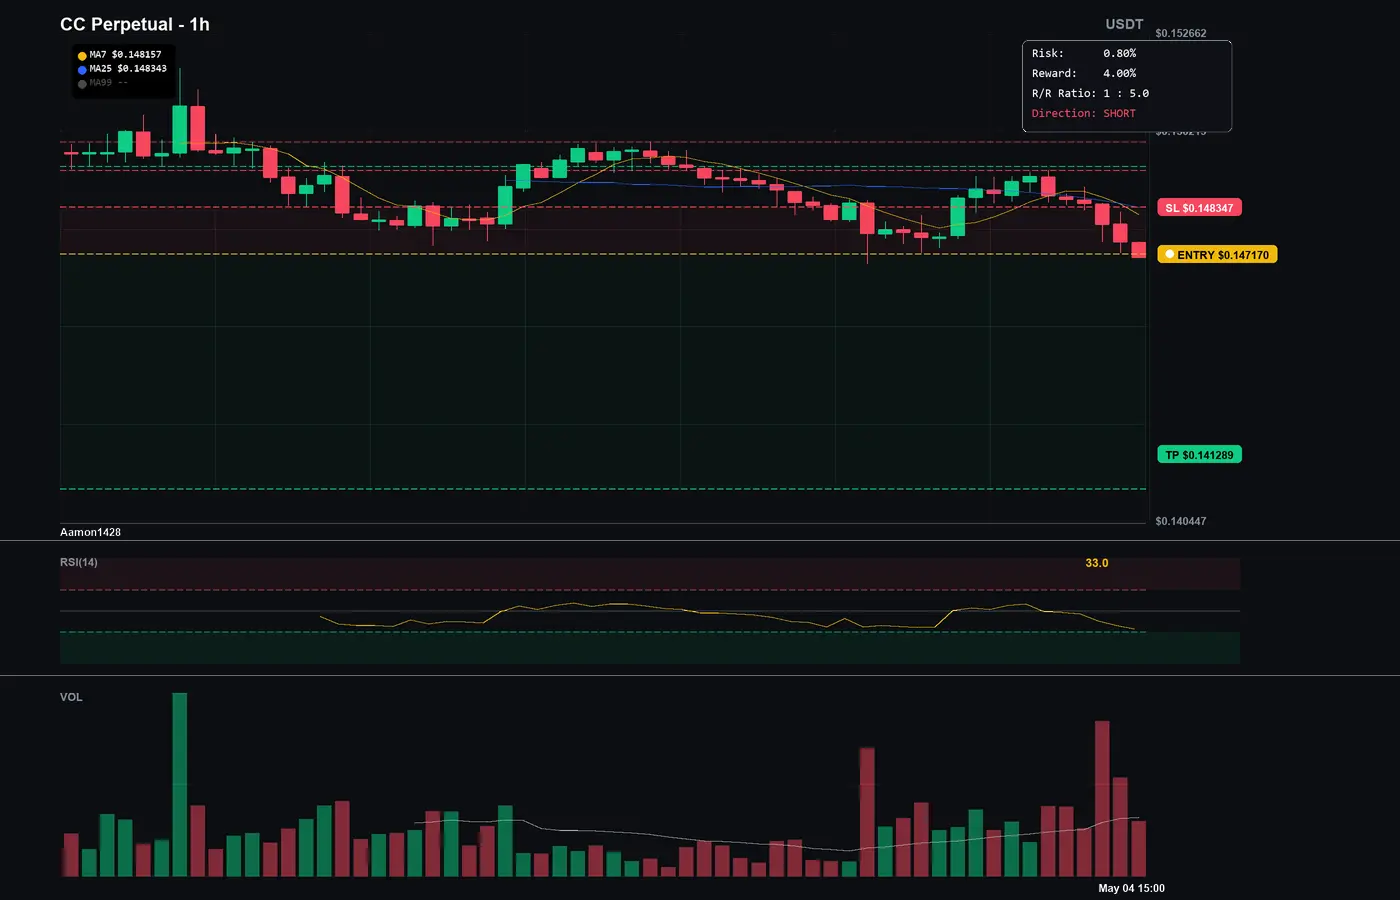Select the chart title CC Perpetual - 1h
1400x900 pixels.
click(135, 24)
